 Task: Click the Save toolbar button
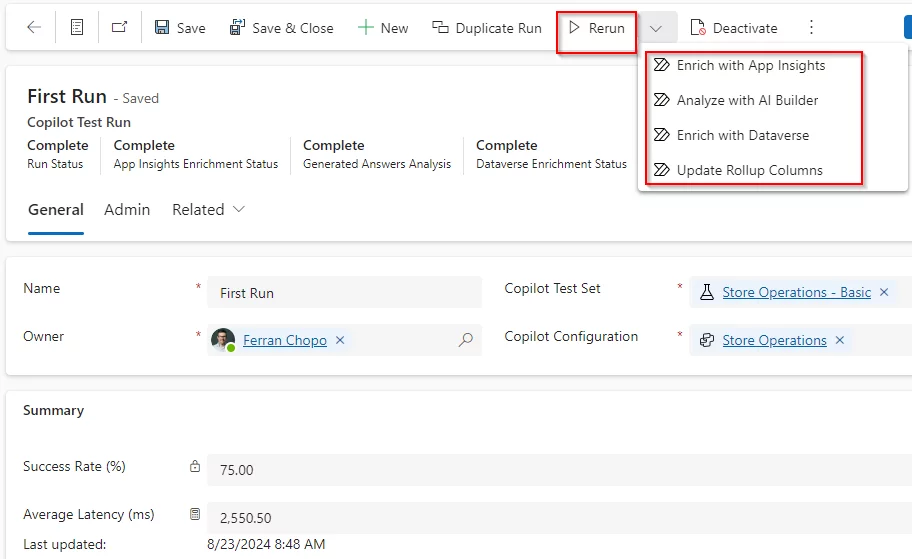pos(180,28)
